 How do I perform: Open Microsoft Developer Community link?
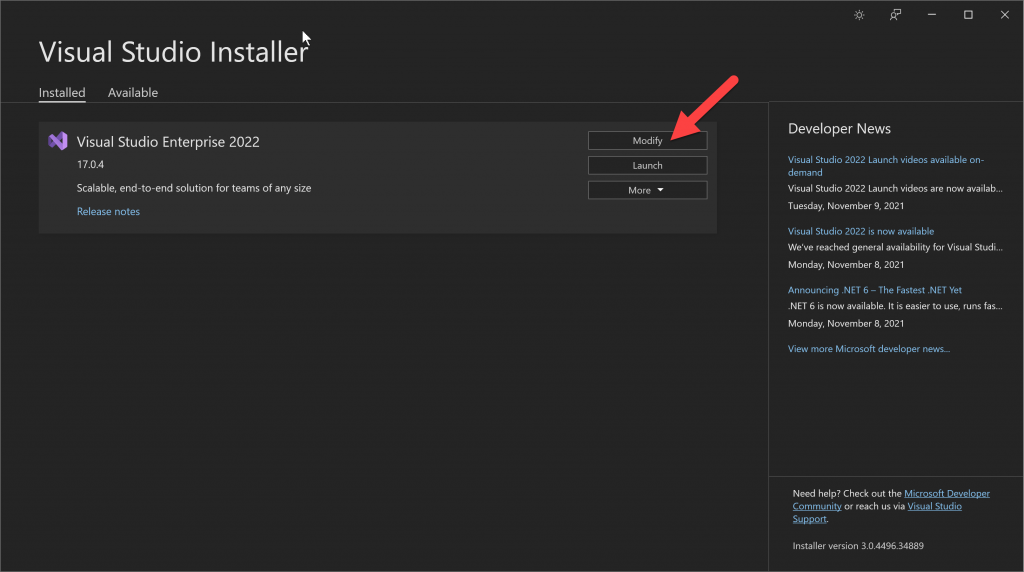[x=891, y=500]
